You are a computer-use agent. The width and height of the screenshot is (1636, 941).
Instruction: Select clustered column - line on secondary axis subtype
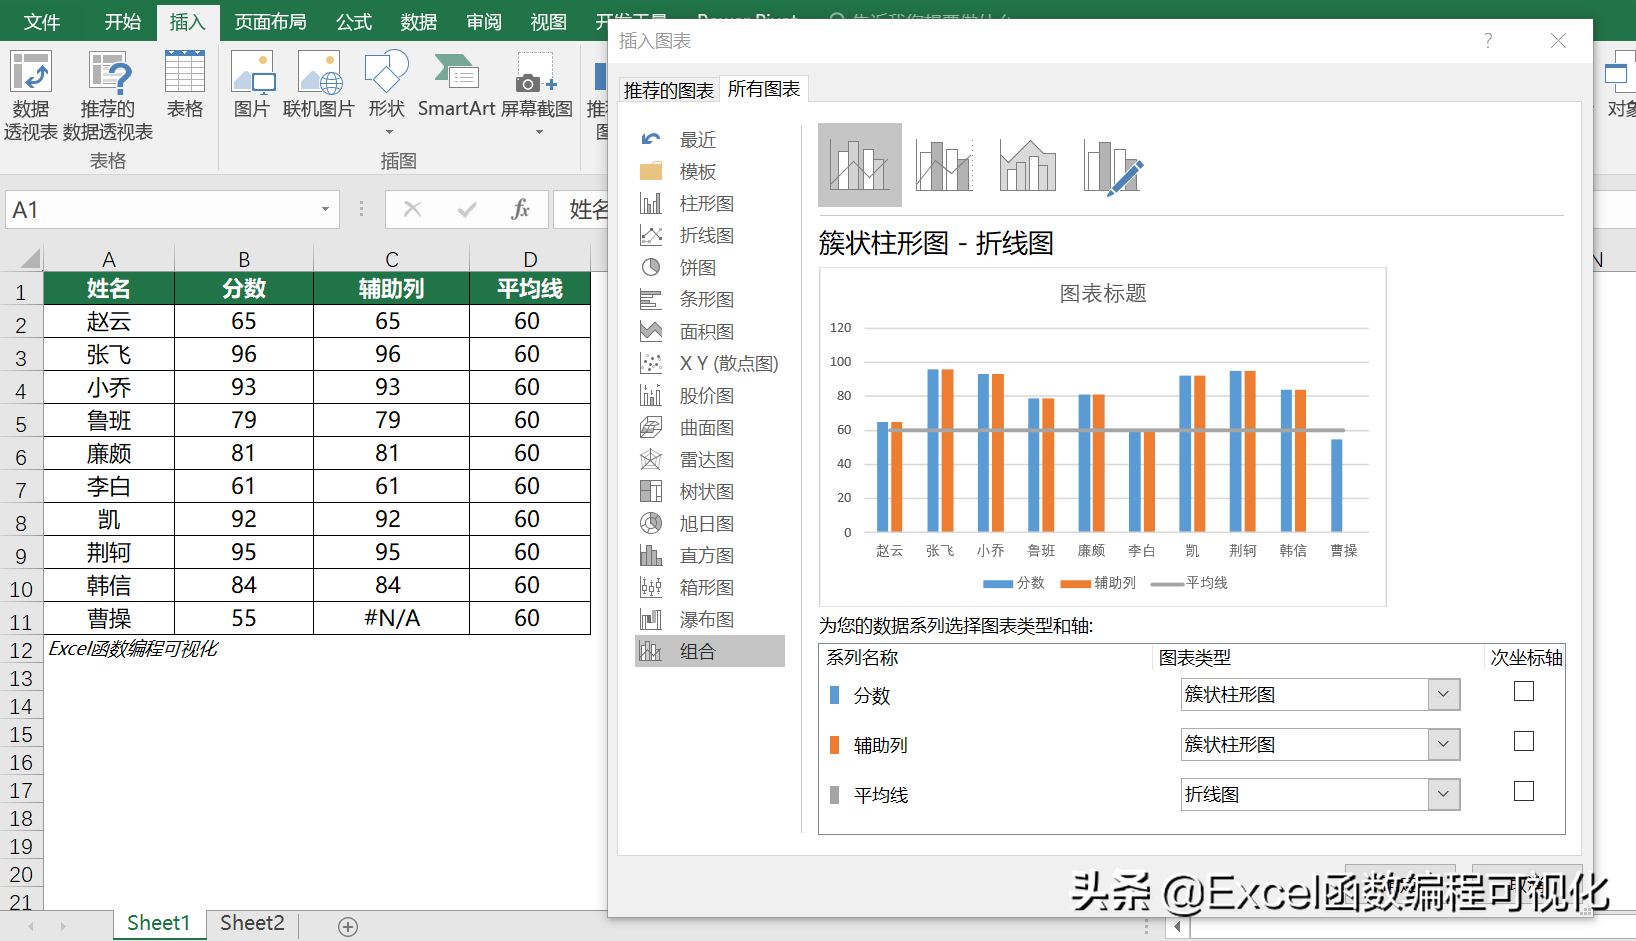(x=943, y=165)
